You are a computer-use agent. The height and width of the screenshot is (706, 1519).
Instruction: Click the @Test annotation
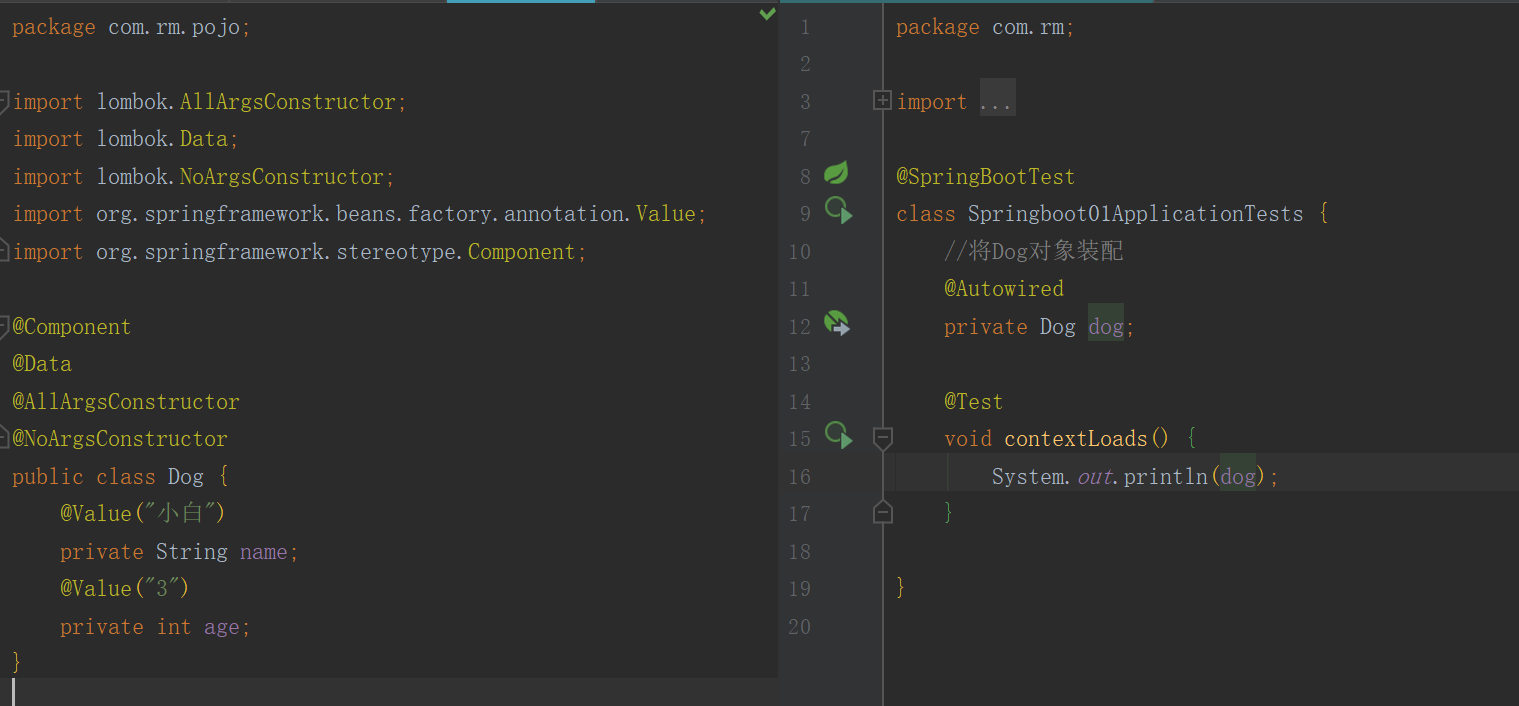point(973,402)
